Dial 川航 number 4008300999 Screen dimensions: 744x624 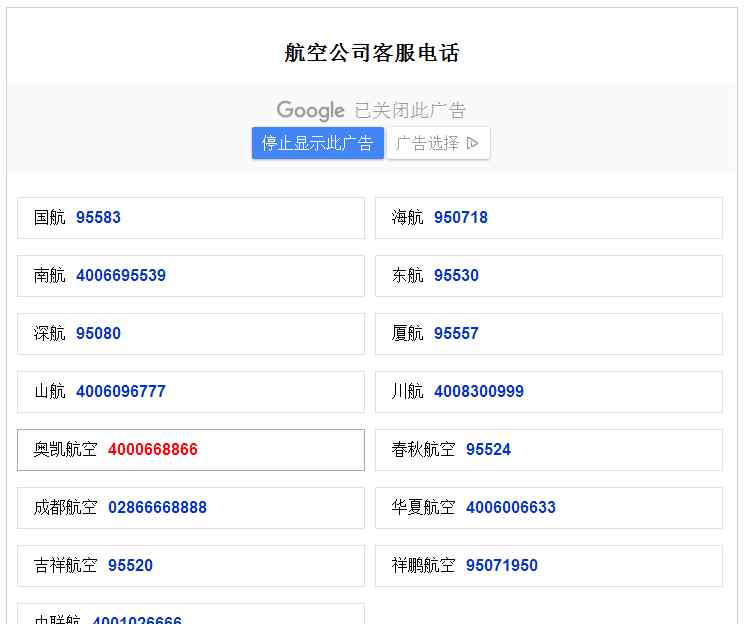point(478,391)
